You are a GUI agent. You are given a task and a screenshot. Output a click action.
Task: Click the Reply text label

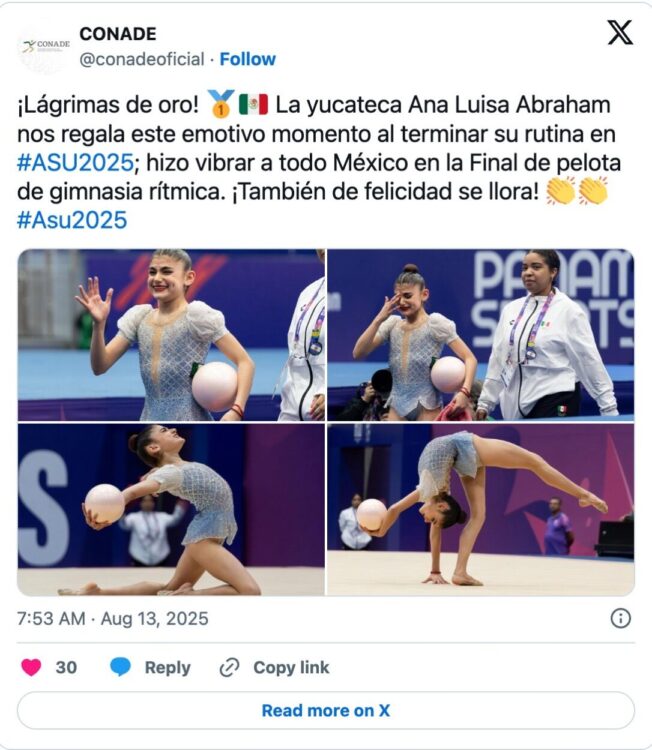(167, 667)
